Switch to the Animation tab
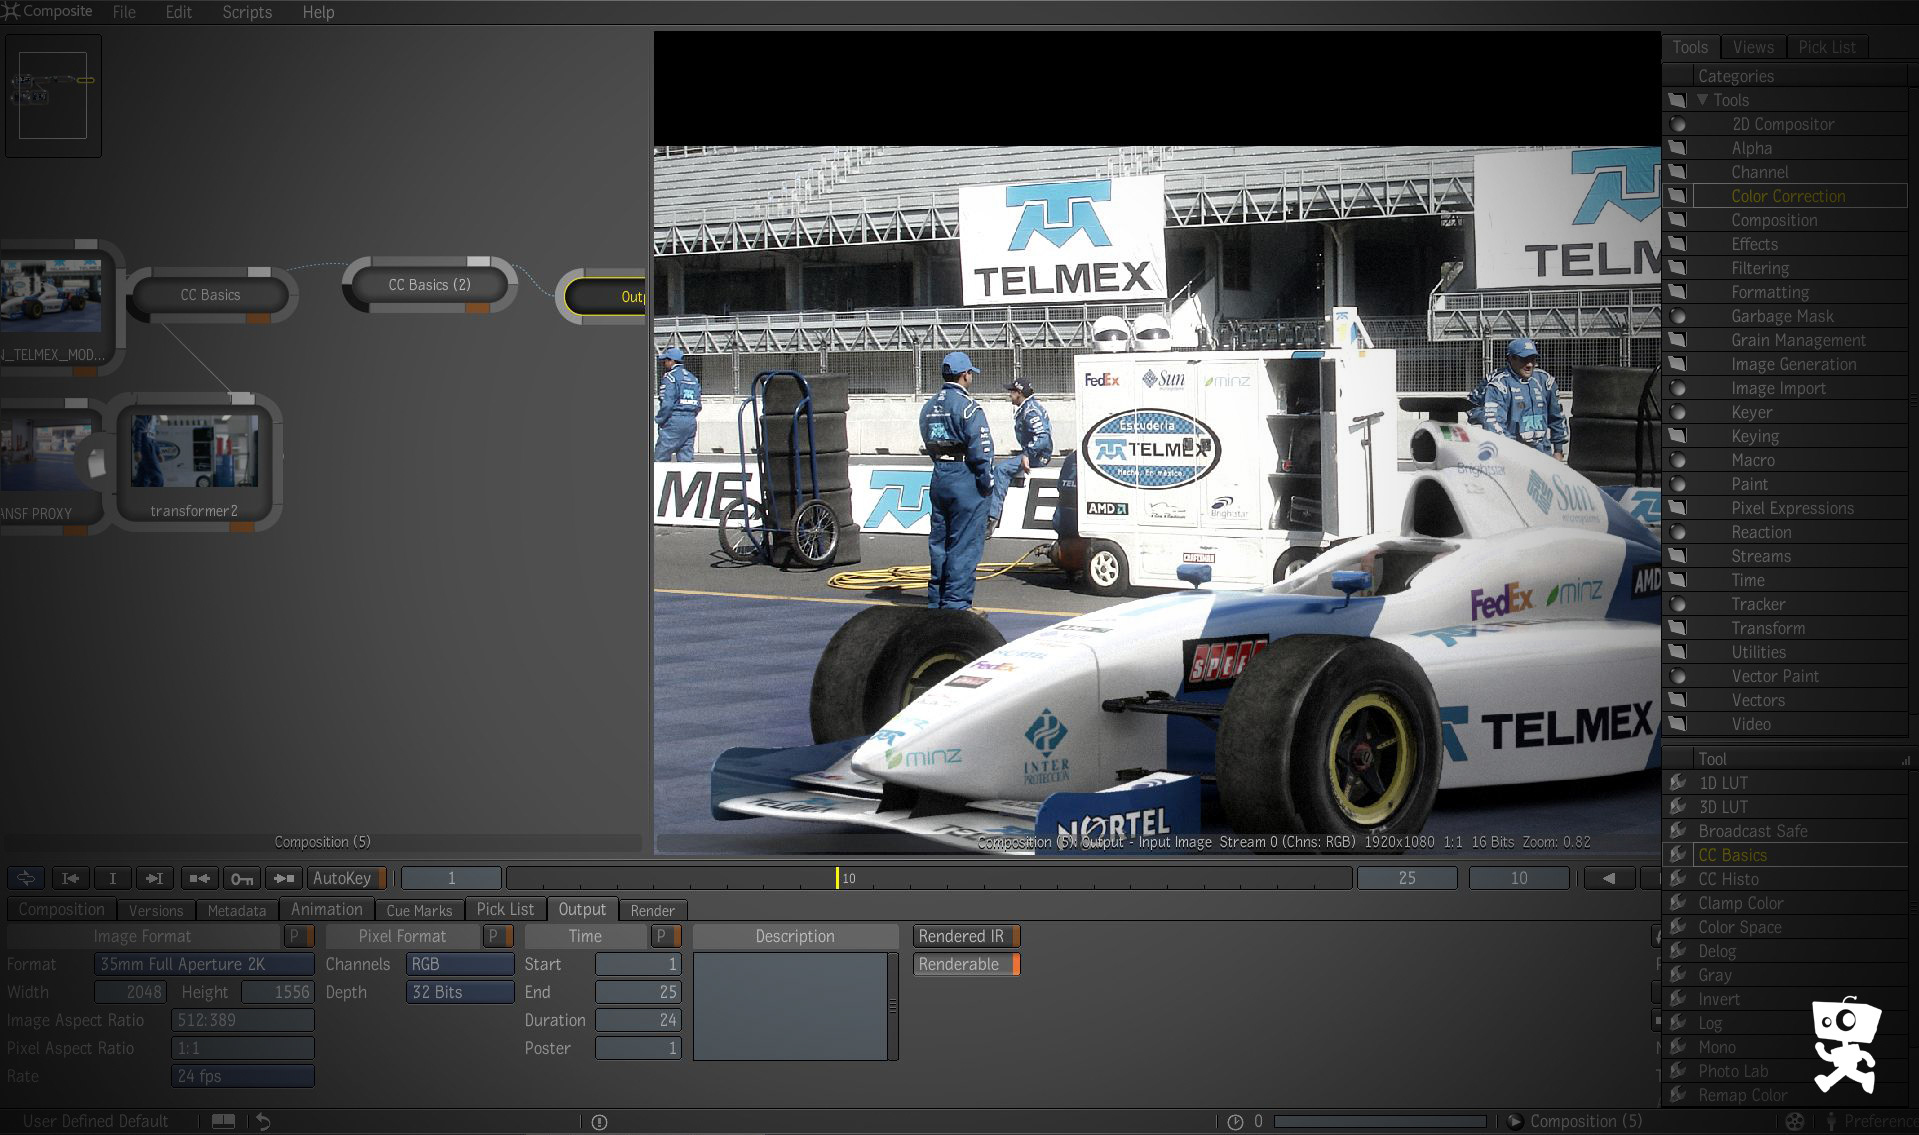Viewport: 1919px width, 1135px height. coord(326,909)
